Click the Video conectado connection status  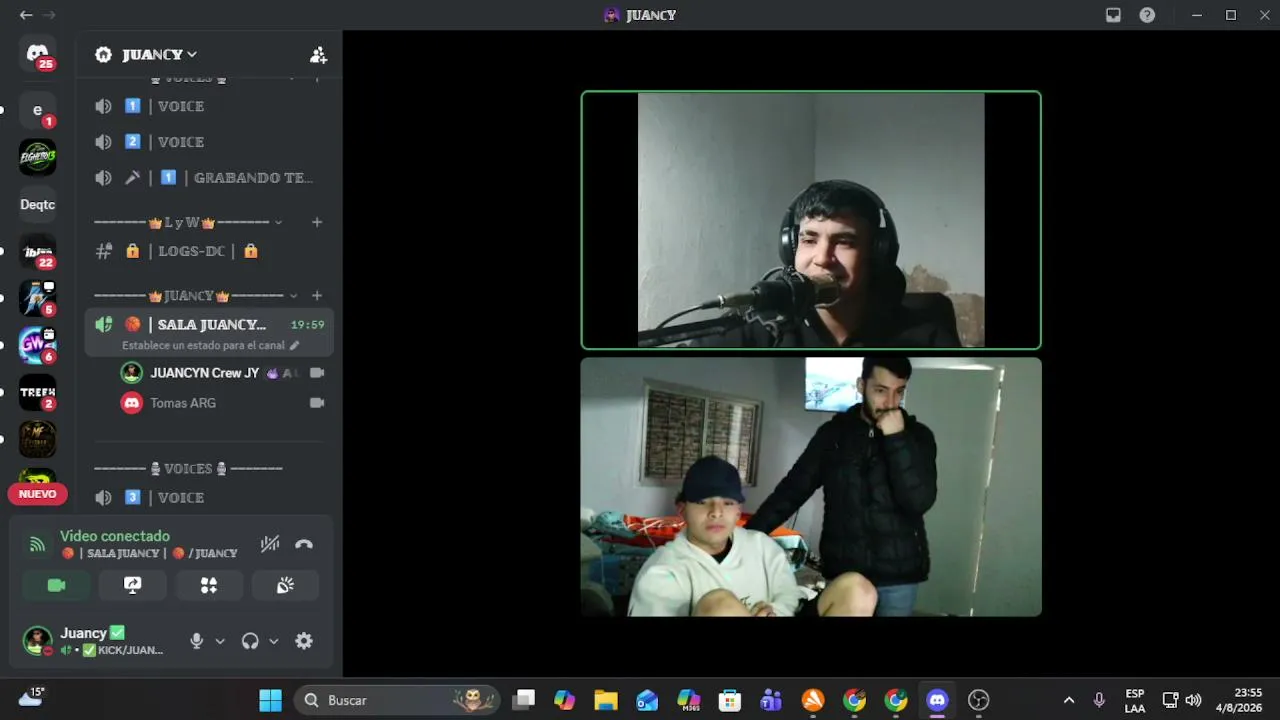pos(115,536)
